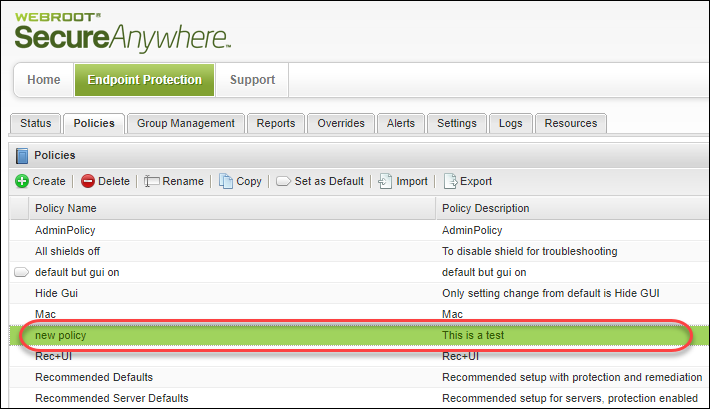Open the Alerts tab
The image size is (710, 409).
[x=401, y=123]
